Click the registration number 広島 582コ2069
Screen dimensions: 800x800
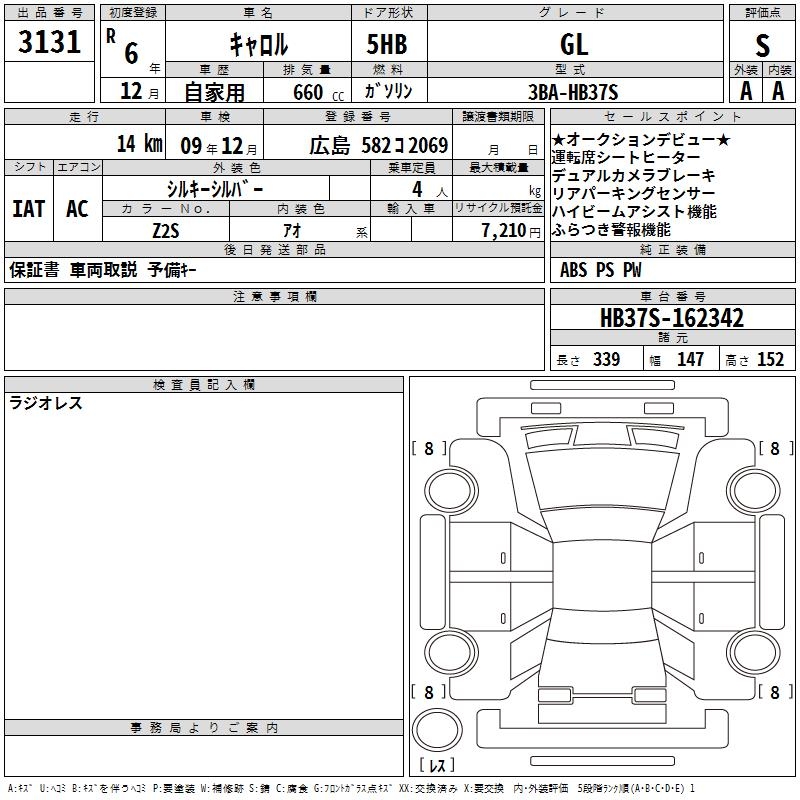pyautogui.click(x=379, y=146)
